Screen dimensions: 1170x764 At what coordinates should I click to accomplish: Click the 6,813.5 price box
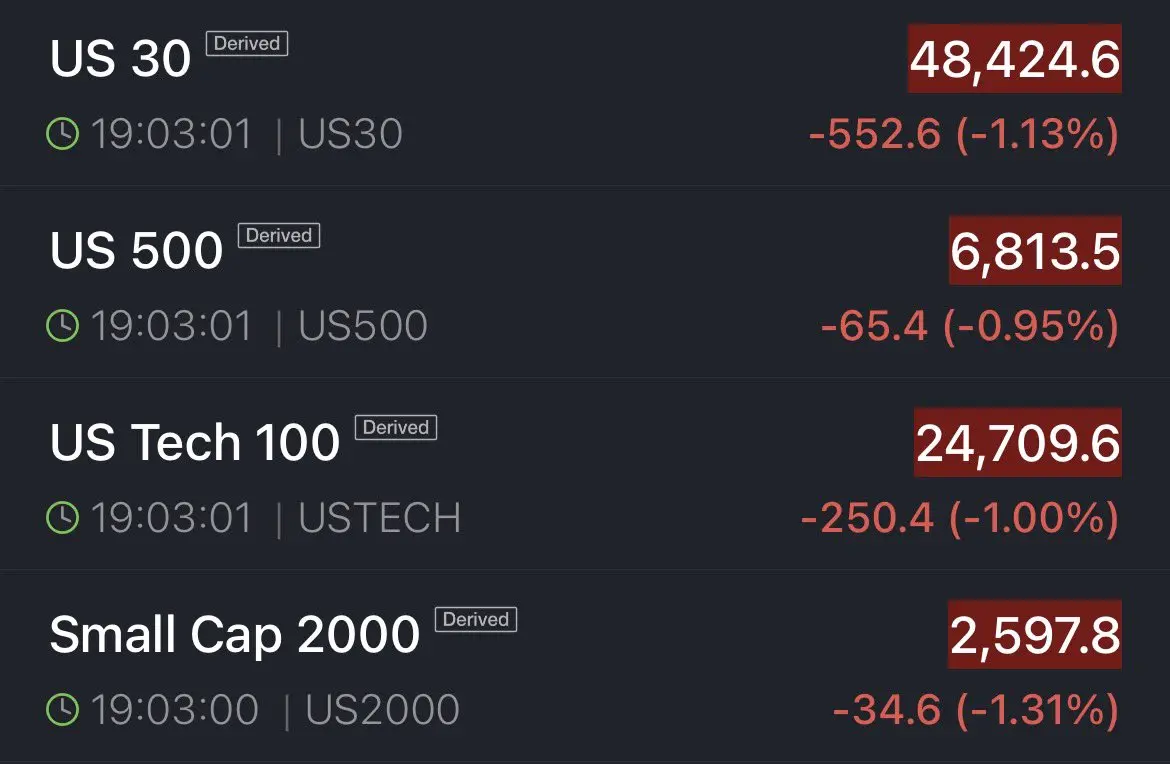(x=1034, y=251)
